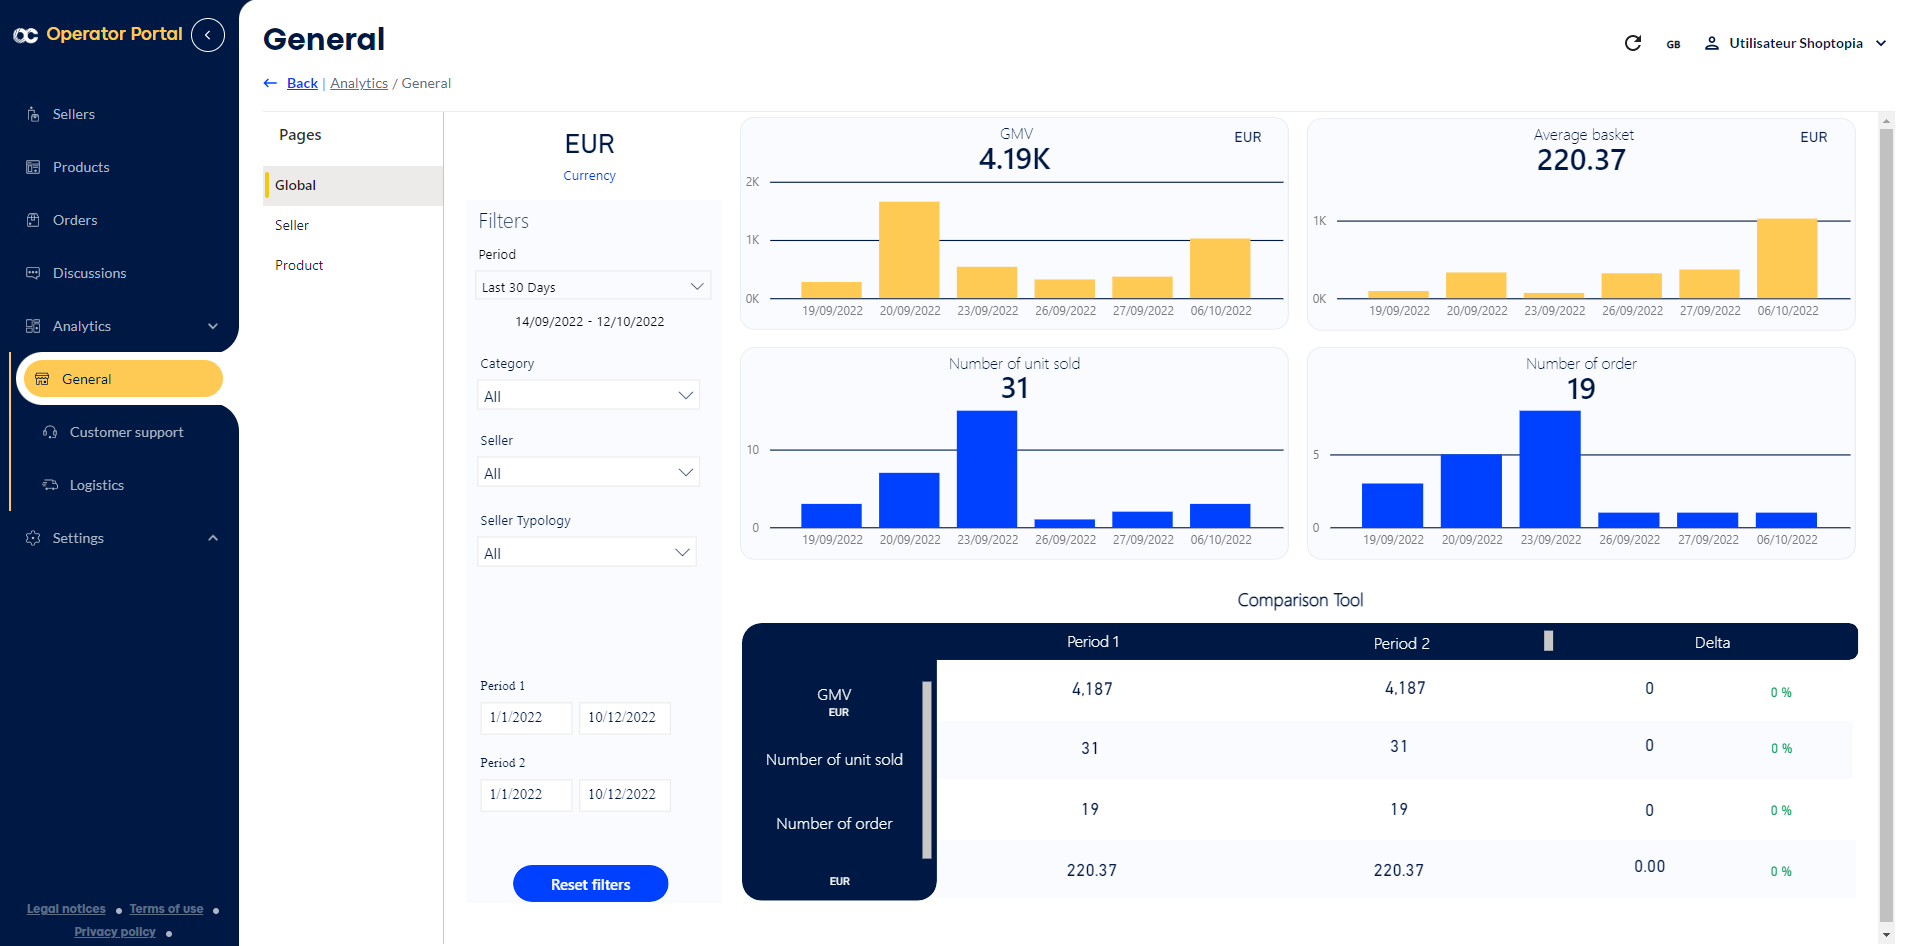The image size is (1919, 946).
Task: Click the user profile icon
Action: click(1711, 43)
